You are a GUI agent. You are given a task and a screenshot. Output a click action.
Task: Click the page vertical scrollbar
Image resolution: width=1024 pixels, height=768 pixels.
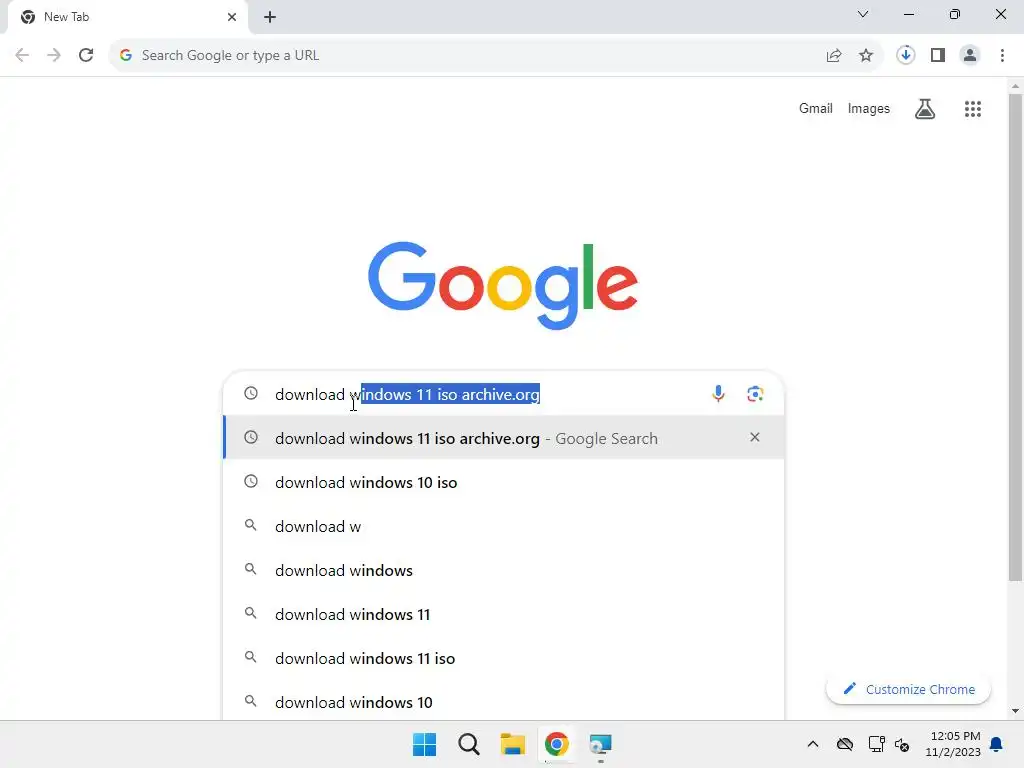click(1015, 337)
